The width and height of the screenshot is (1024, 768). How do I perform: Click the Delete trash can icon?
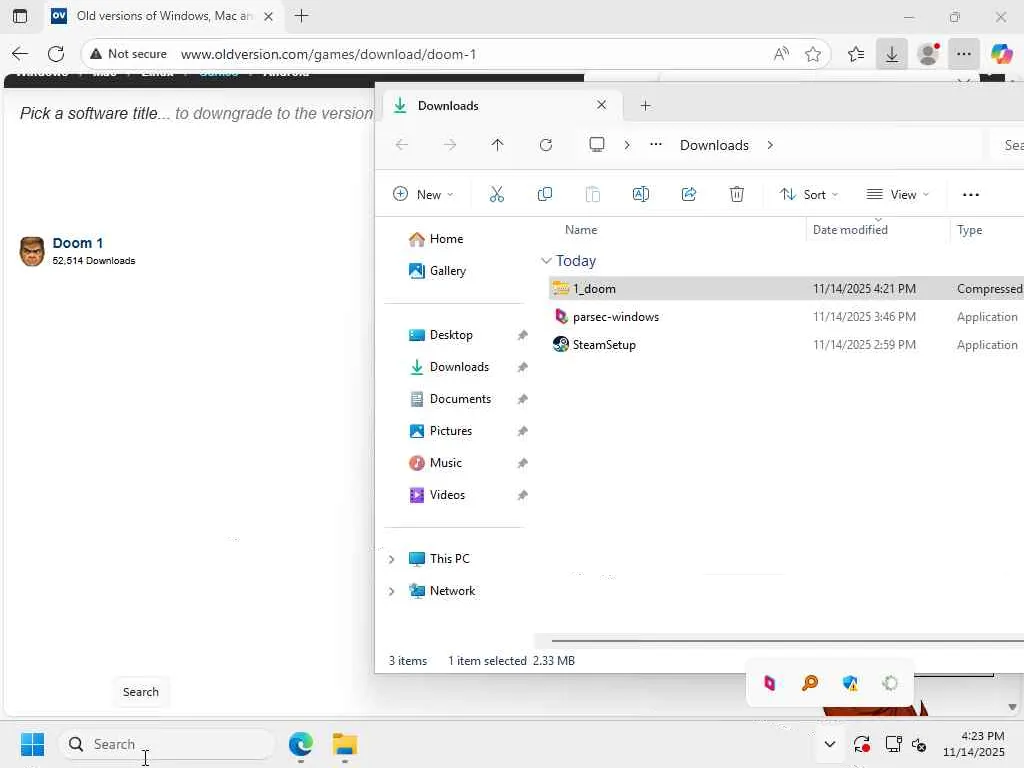(737, 194)
